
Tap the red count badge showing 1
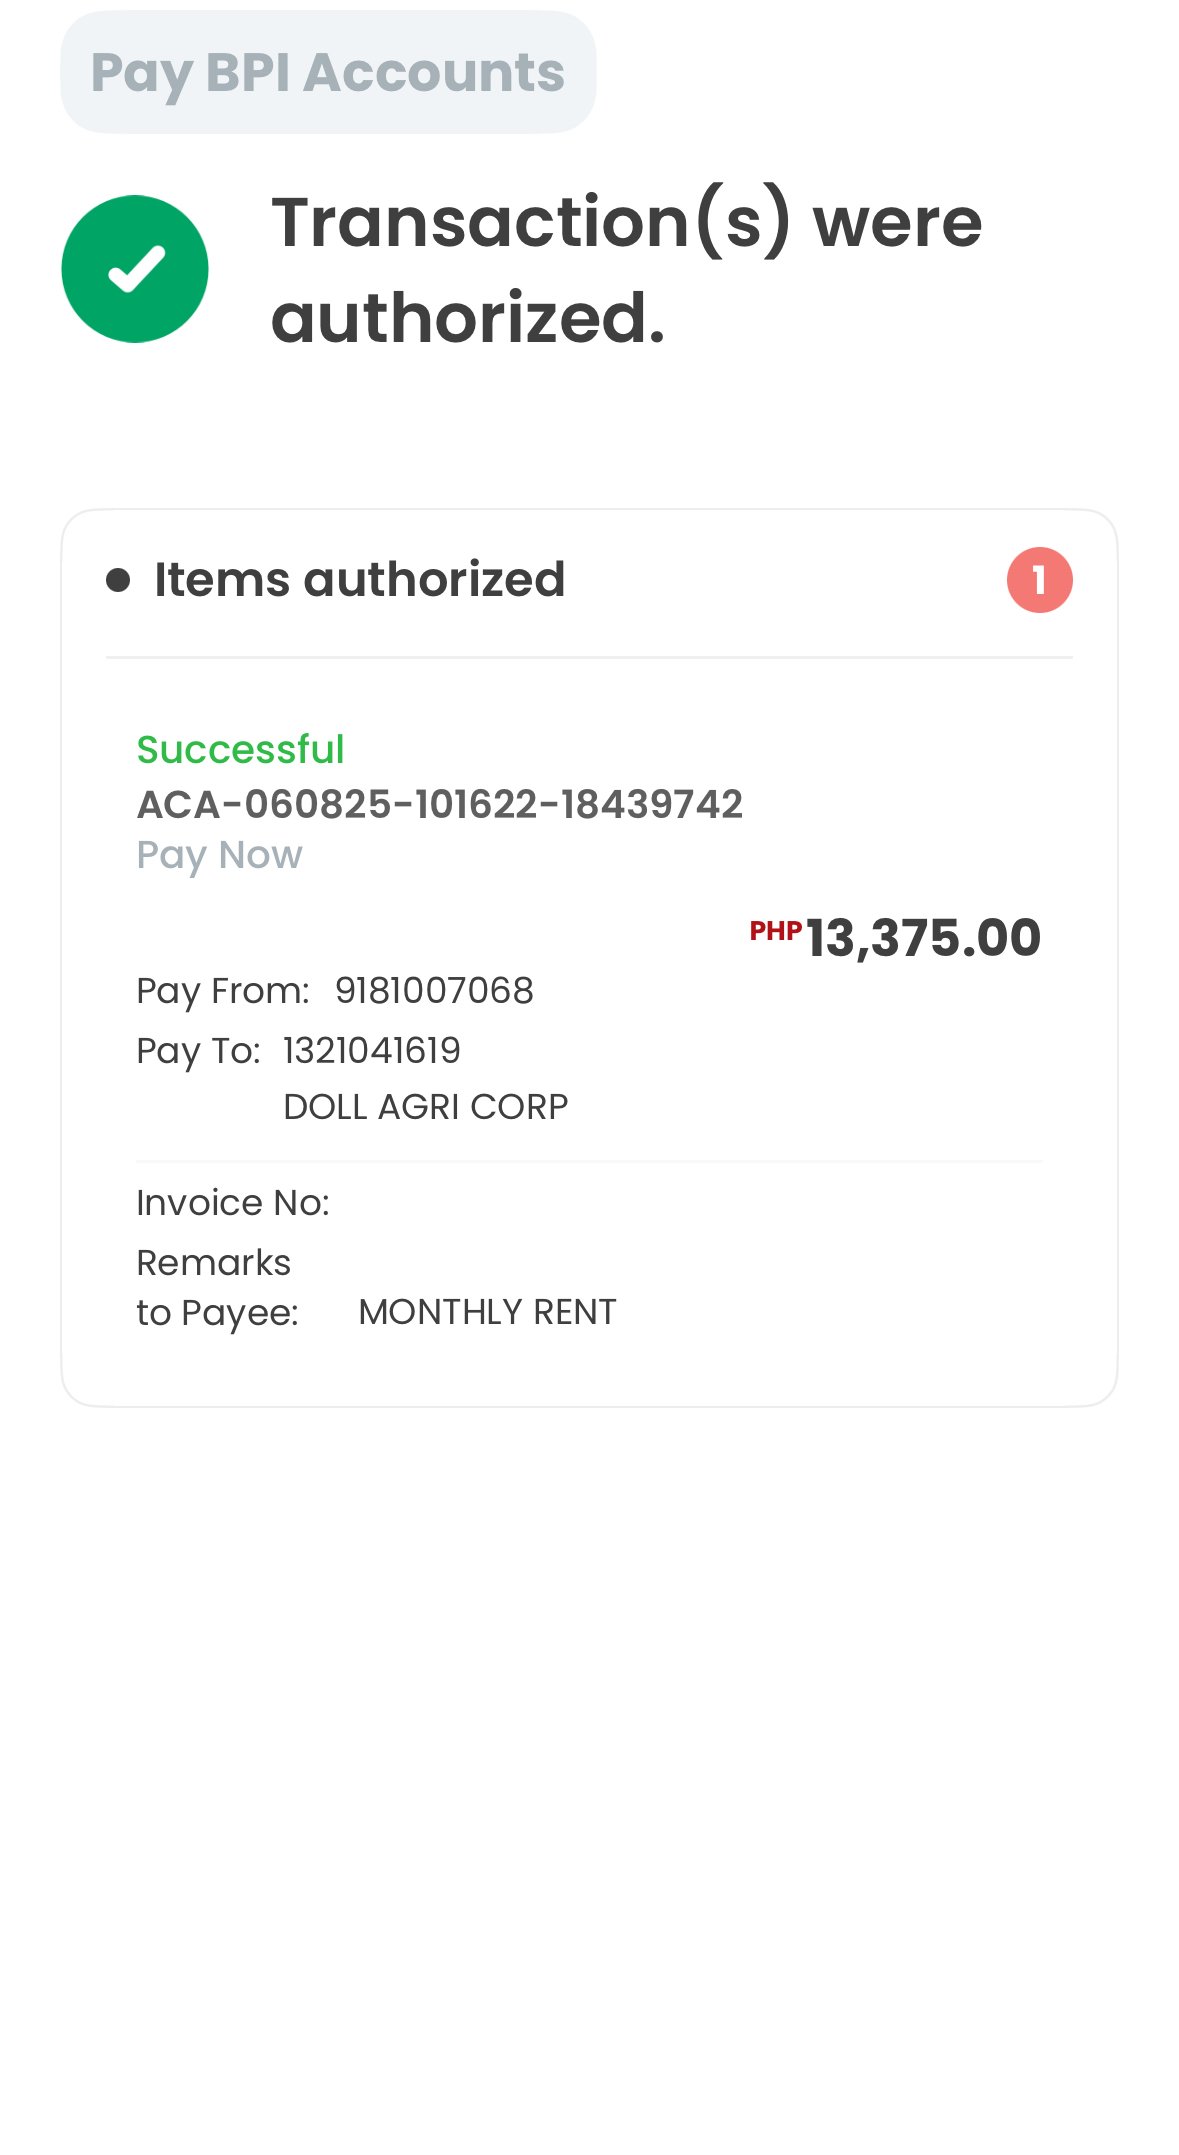(x=1039, y=580)
